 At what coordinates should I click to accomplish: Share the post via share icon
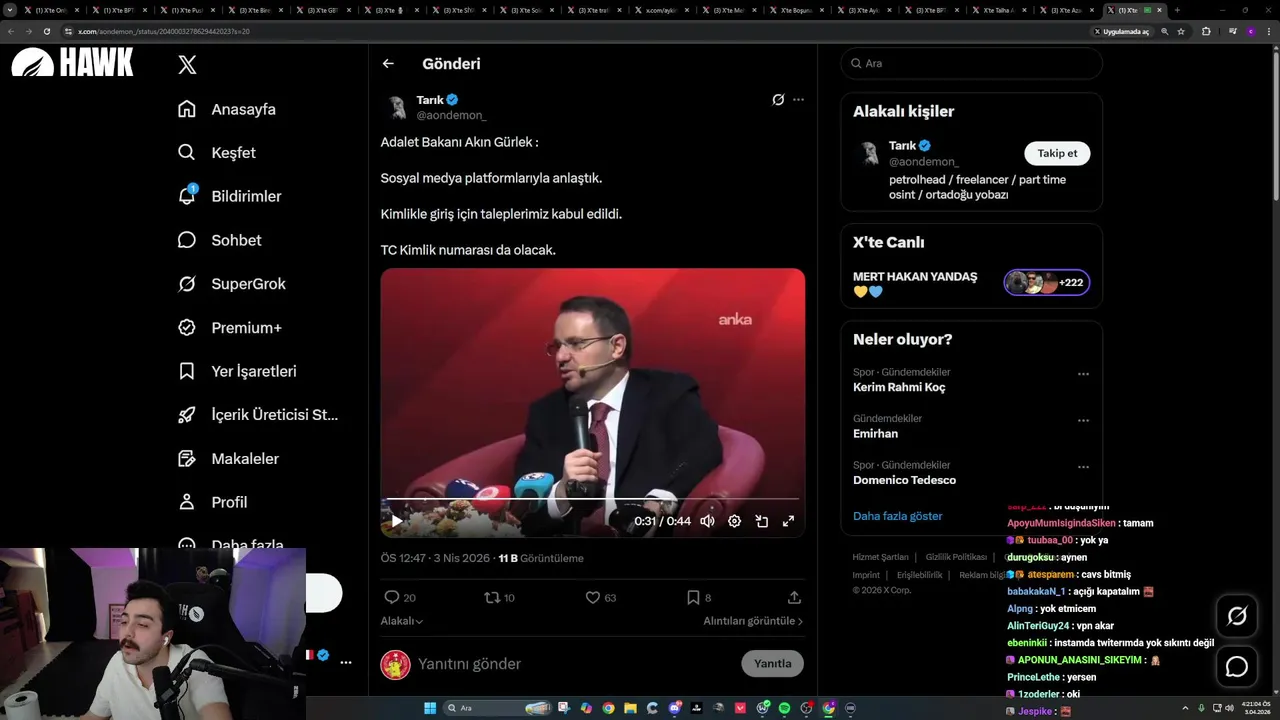(x=794, y=597)
